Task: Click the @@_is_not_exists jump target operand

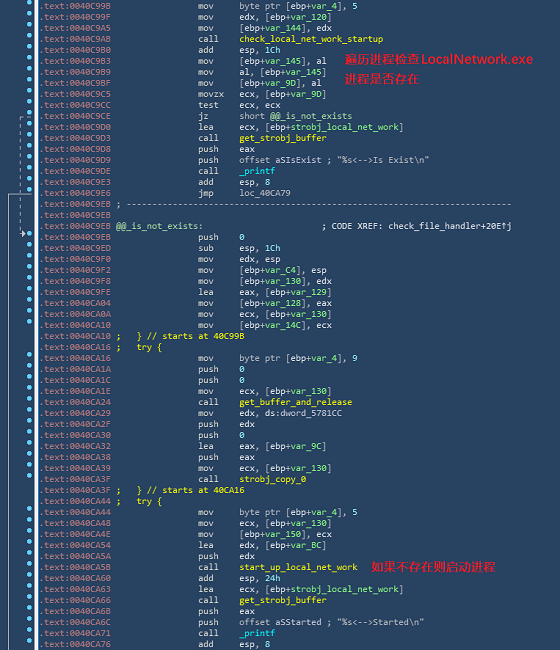Action: click(311, 116)
